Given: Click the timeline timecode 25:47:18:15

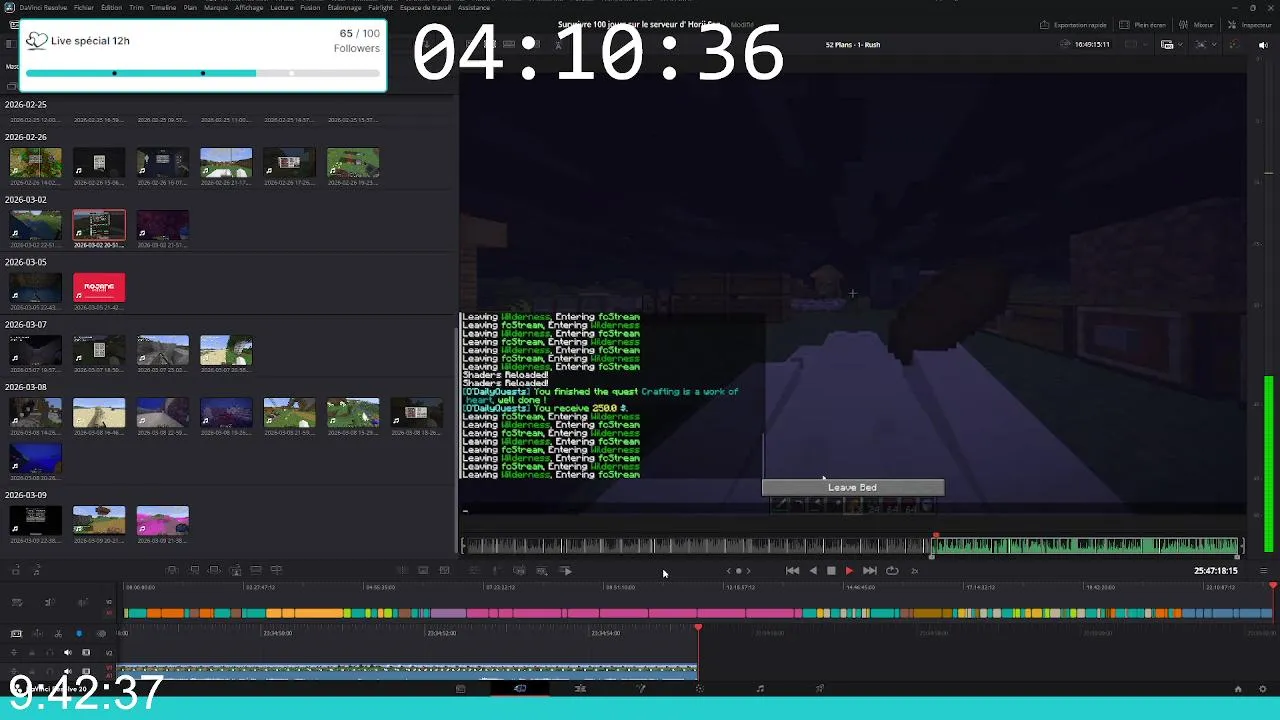Looking at the screenshot, I should 1216,571.
